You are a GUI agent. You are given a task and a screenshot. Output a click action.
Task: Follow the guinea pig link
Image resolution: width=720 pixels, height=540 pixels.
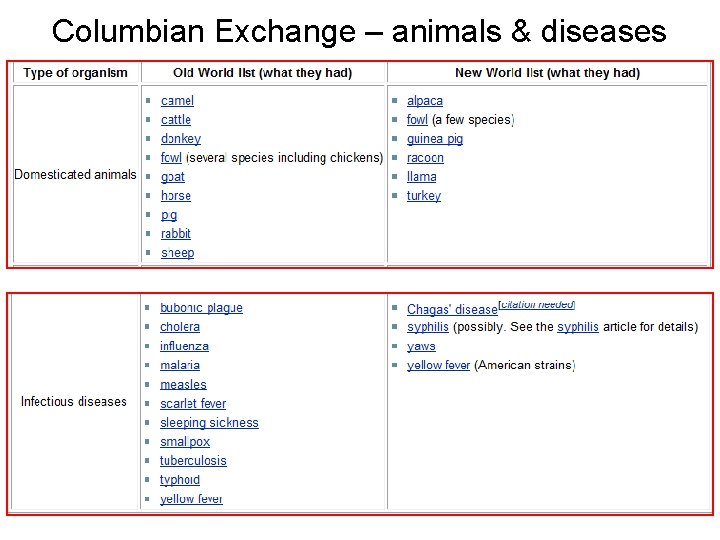[435, 139]
